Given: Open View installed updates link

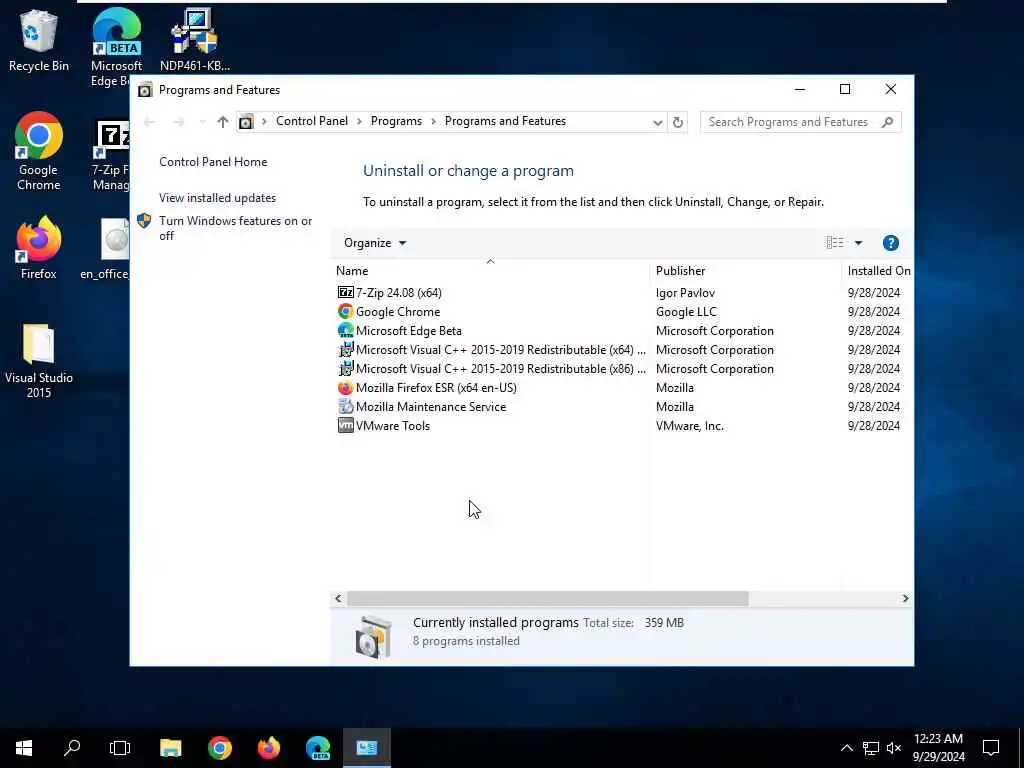Looking at the screenshot, I should pos(217,198).
